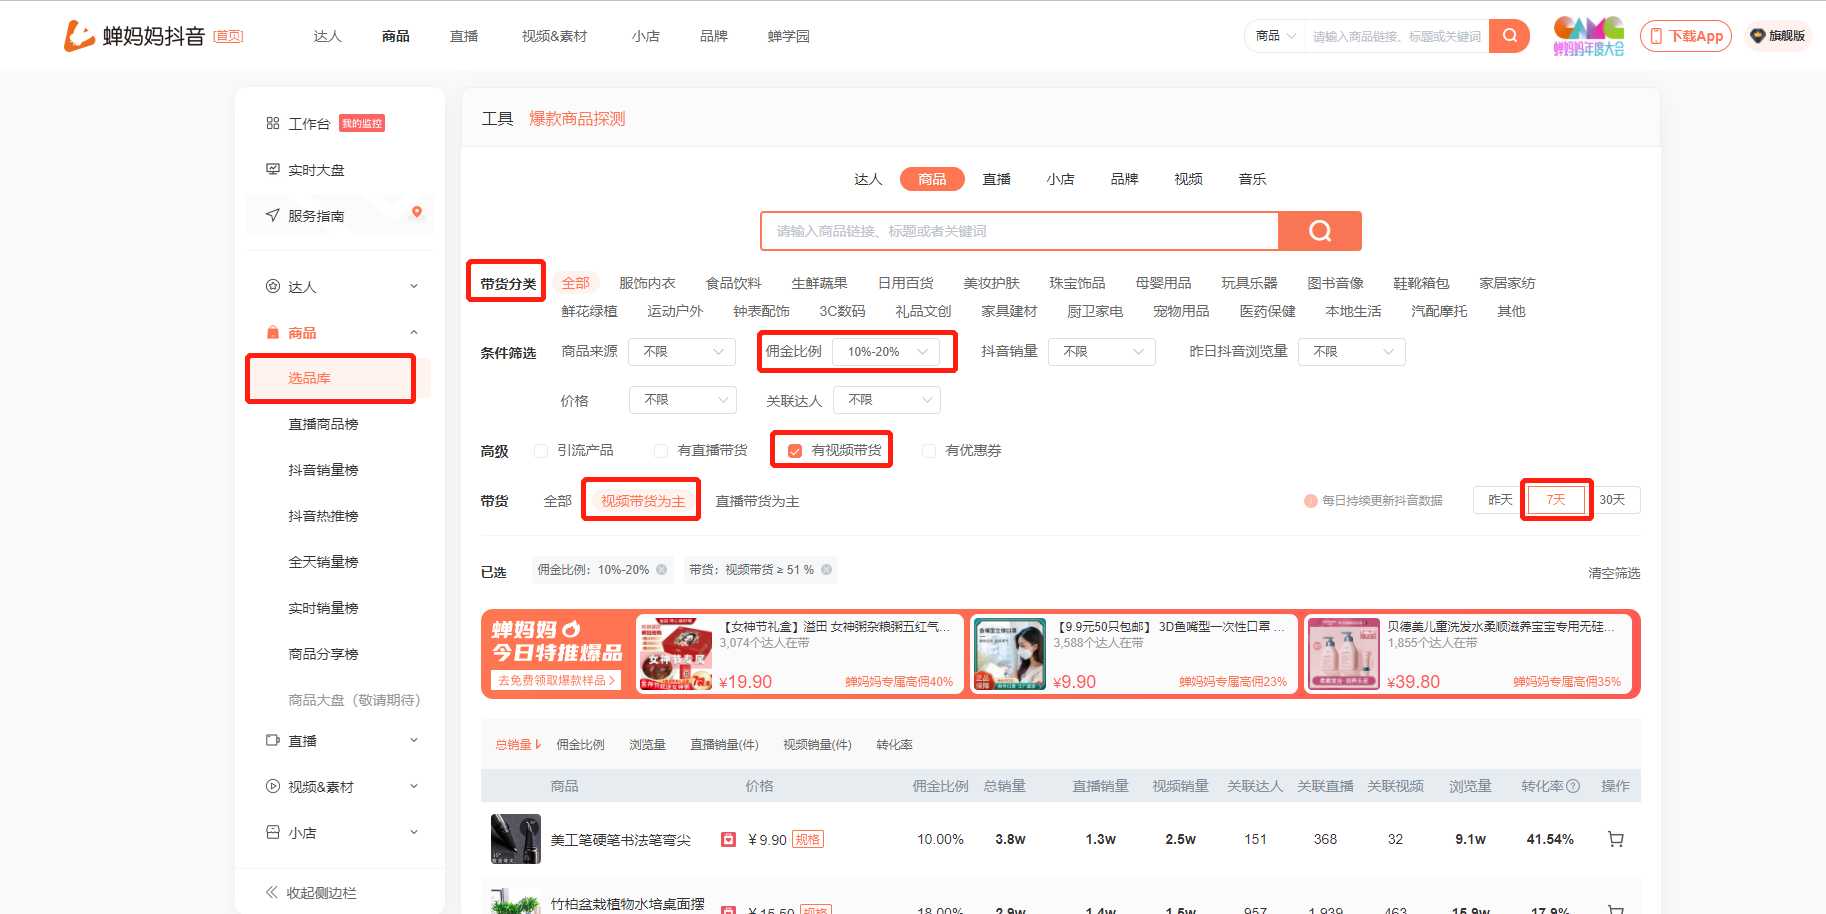The width and height of the screenshot is (1826, 914).
Task: Click the 视频&素材 play sidebar icon
Action: (272, 786)
